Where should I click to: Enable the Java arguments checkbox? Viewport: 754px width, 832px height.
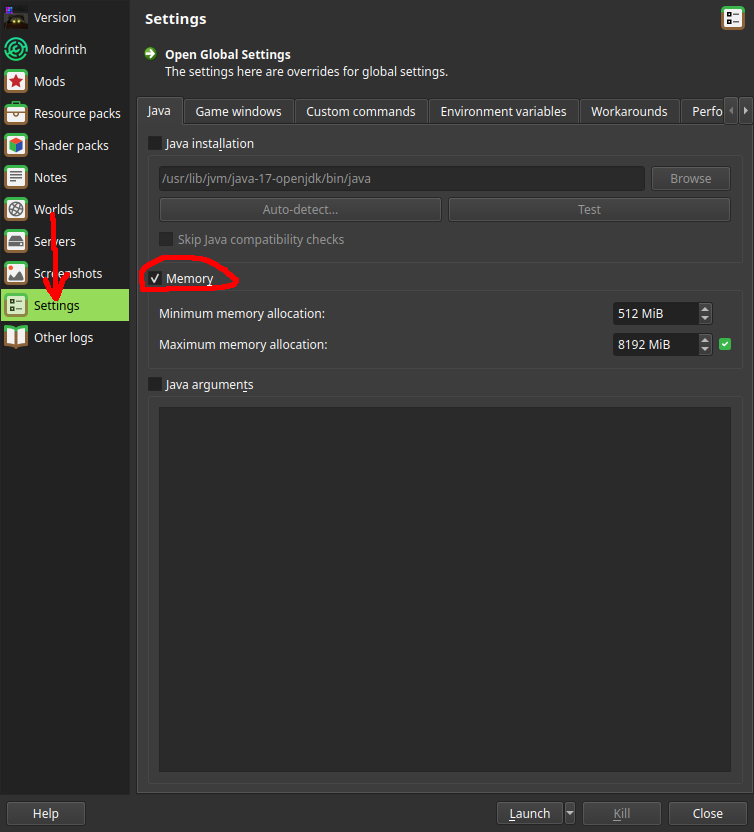click(155, 384)
